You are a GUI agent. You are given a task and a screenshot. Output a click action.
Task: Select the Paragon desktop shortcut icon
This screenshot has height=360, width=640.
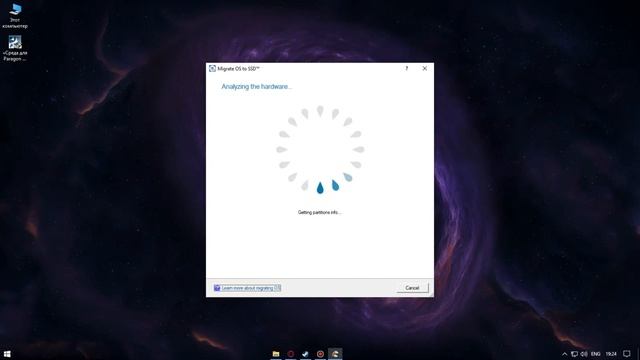point(15,49)
